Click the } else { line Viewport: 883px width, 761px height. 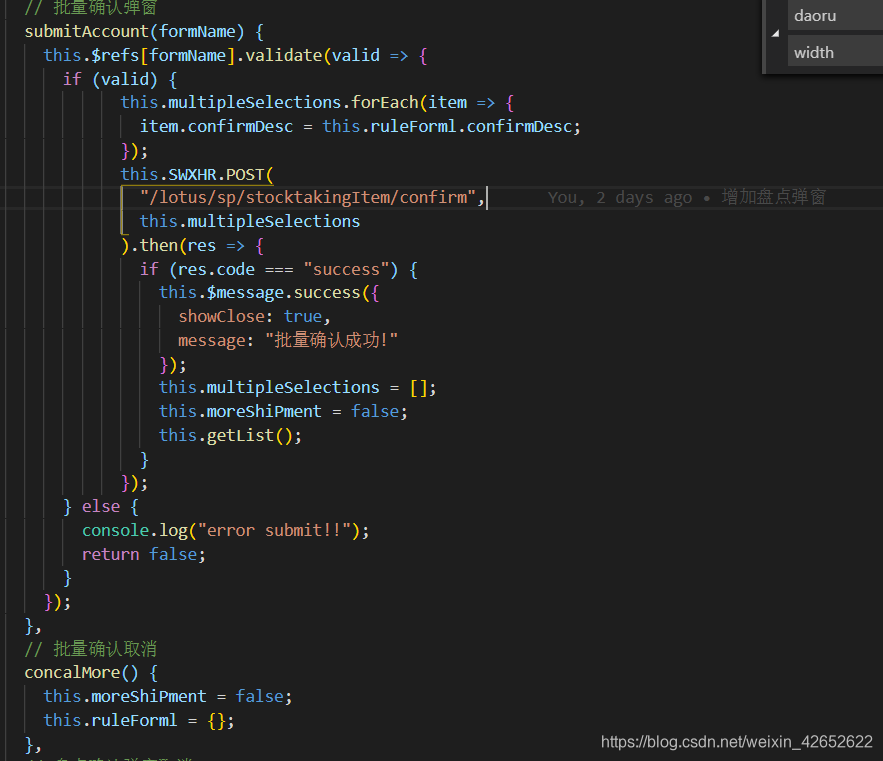tap(101, 506)
